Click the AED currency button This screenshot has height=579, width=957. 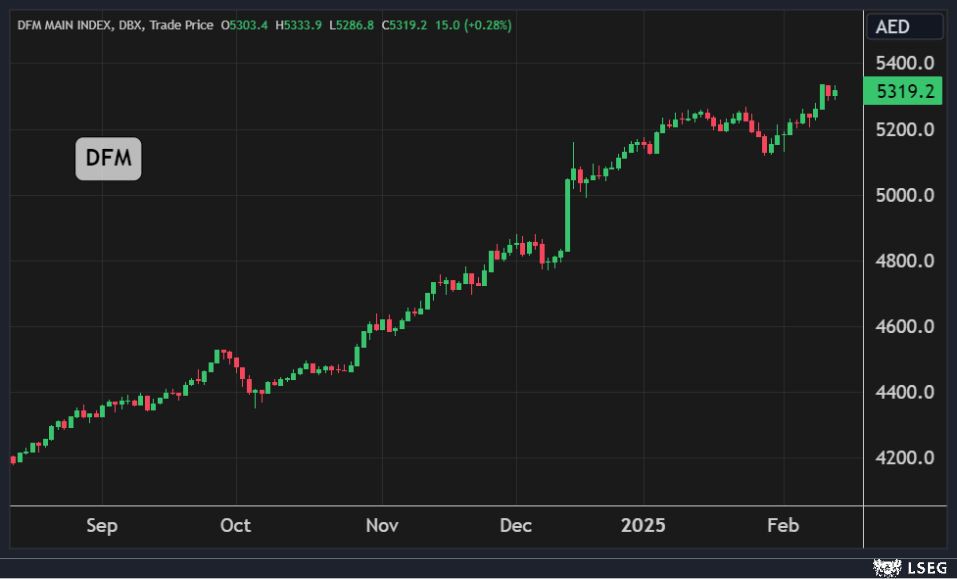click(892, 27)
